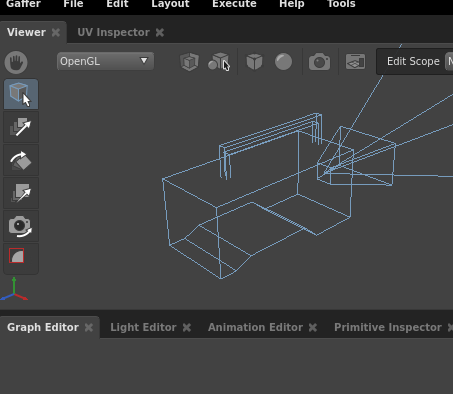Open the OpenGL renderer dropdown
Image resolution: width=453 pixels, height=394 pixels.
click(105, 61)
